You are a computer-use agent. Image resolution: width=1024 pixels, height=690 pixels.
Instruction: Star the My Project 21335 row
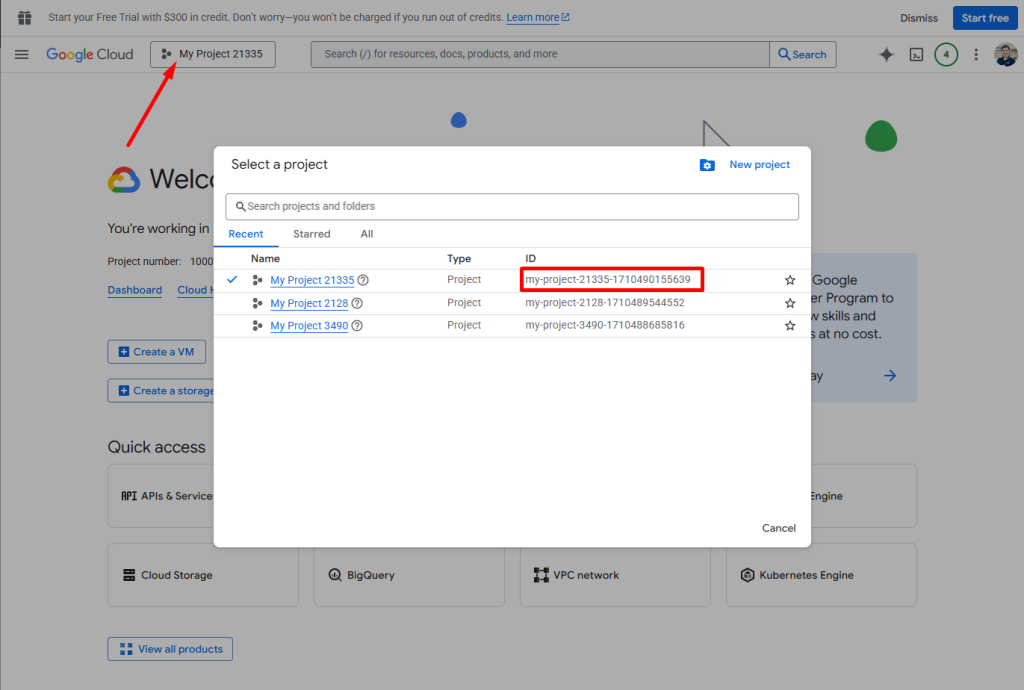pyautogui.click(x=790, y=280)
